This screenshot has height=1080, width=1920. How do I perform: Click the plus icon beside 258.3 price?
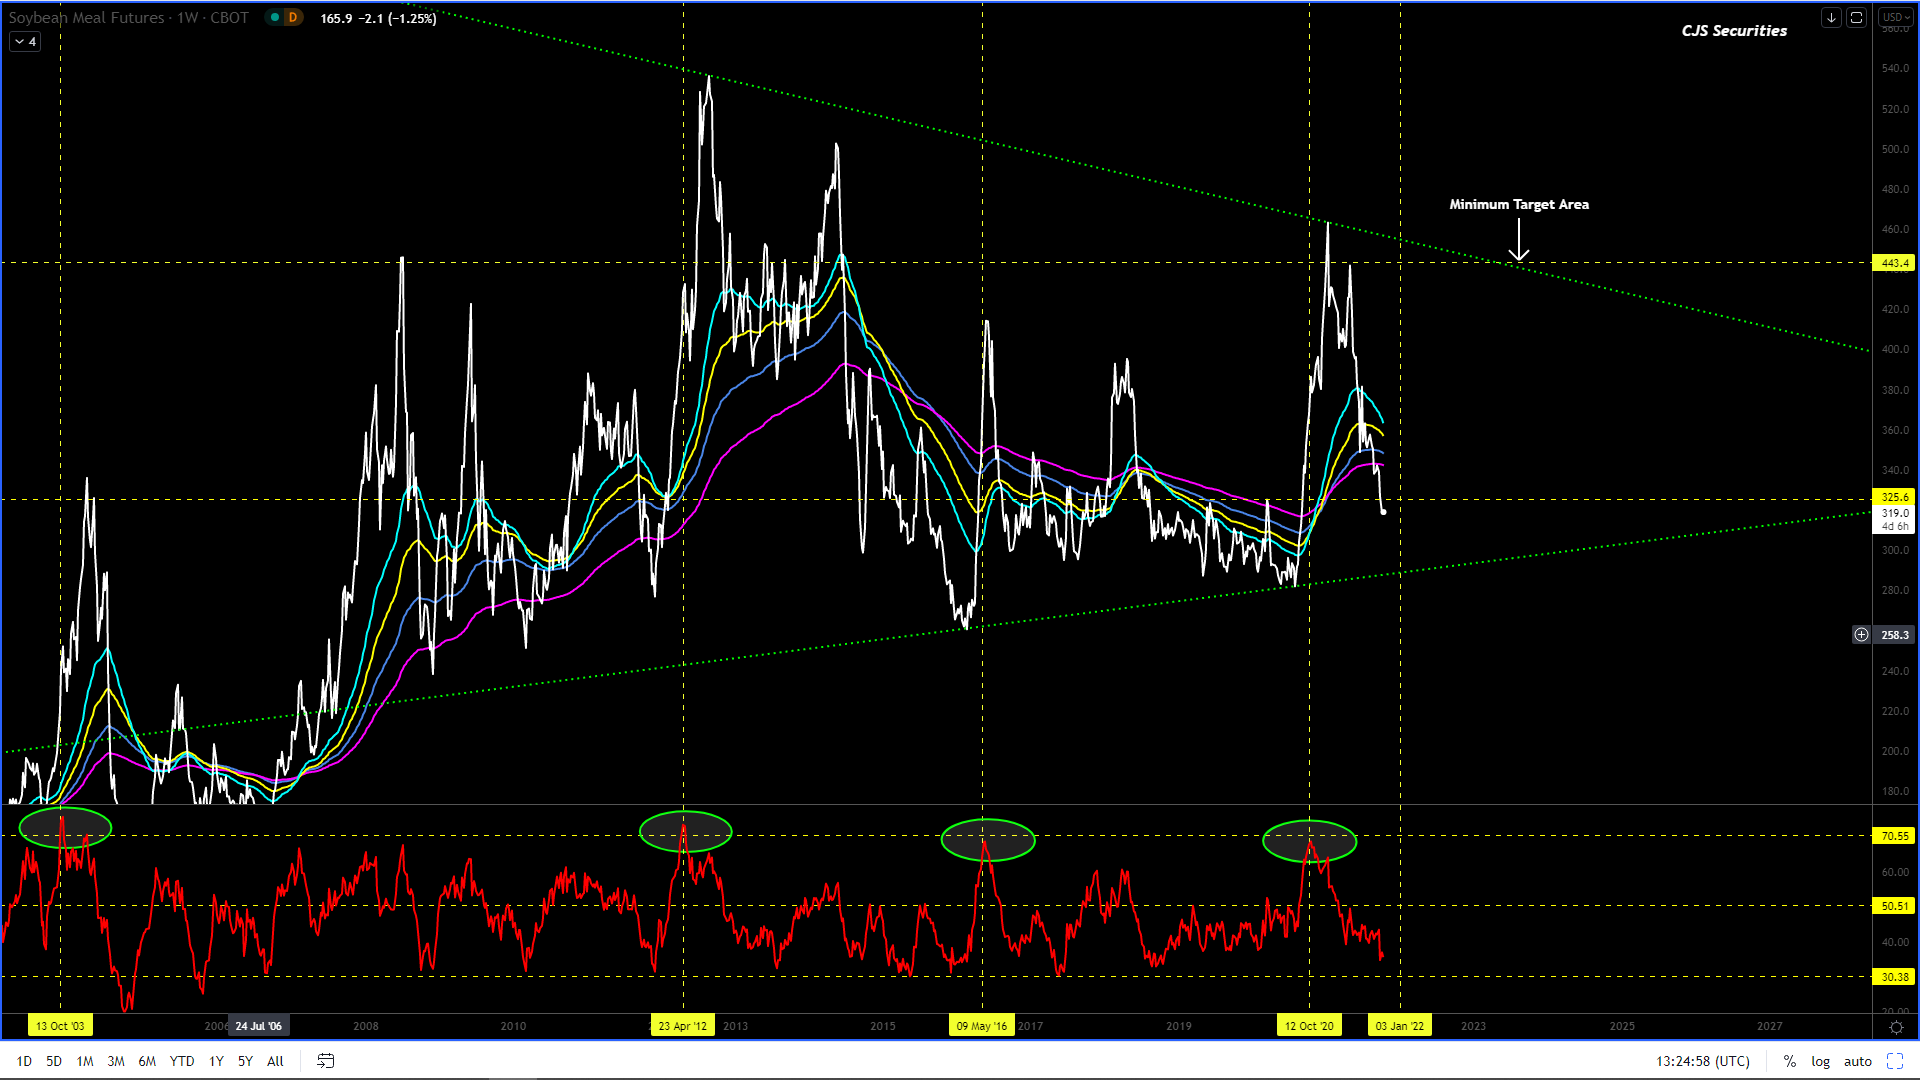click(x=1861, y=635)
